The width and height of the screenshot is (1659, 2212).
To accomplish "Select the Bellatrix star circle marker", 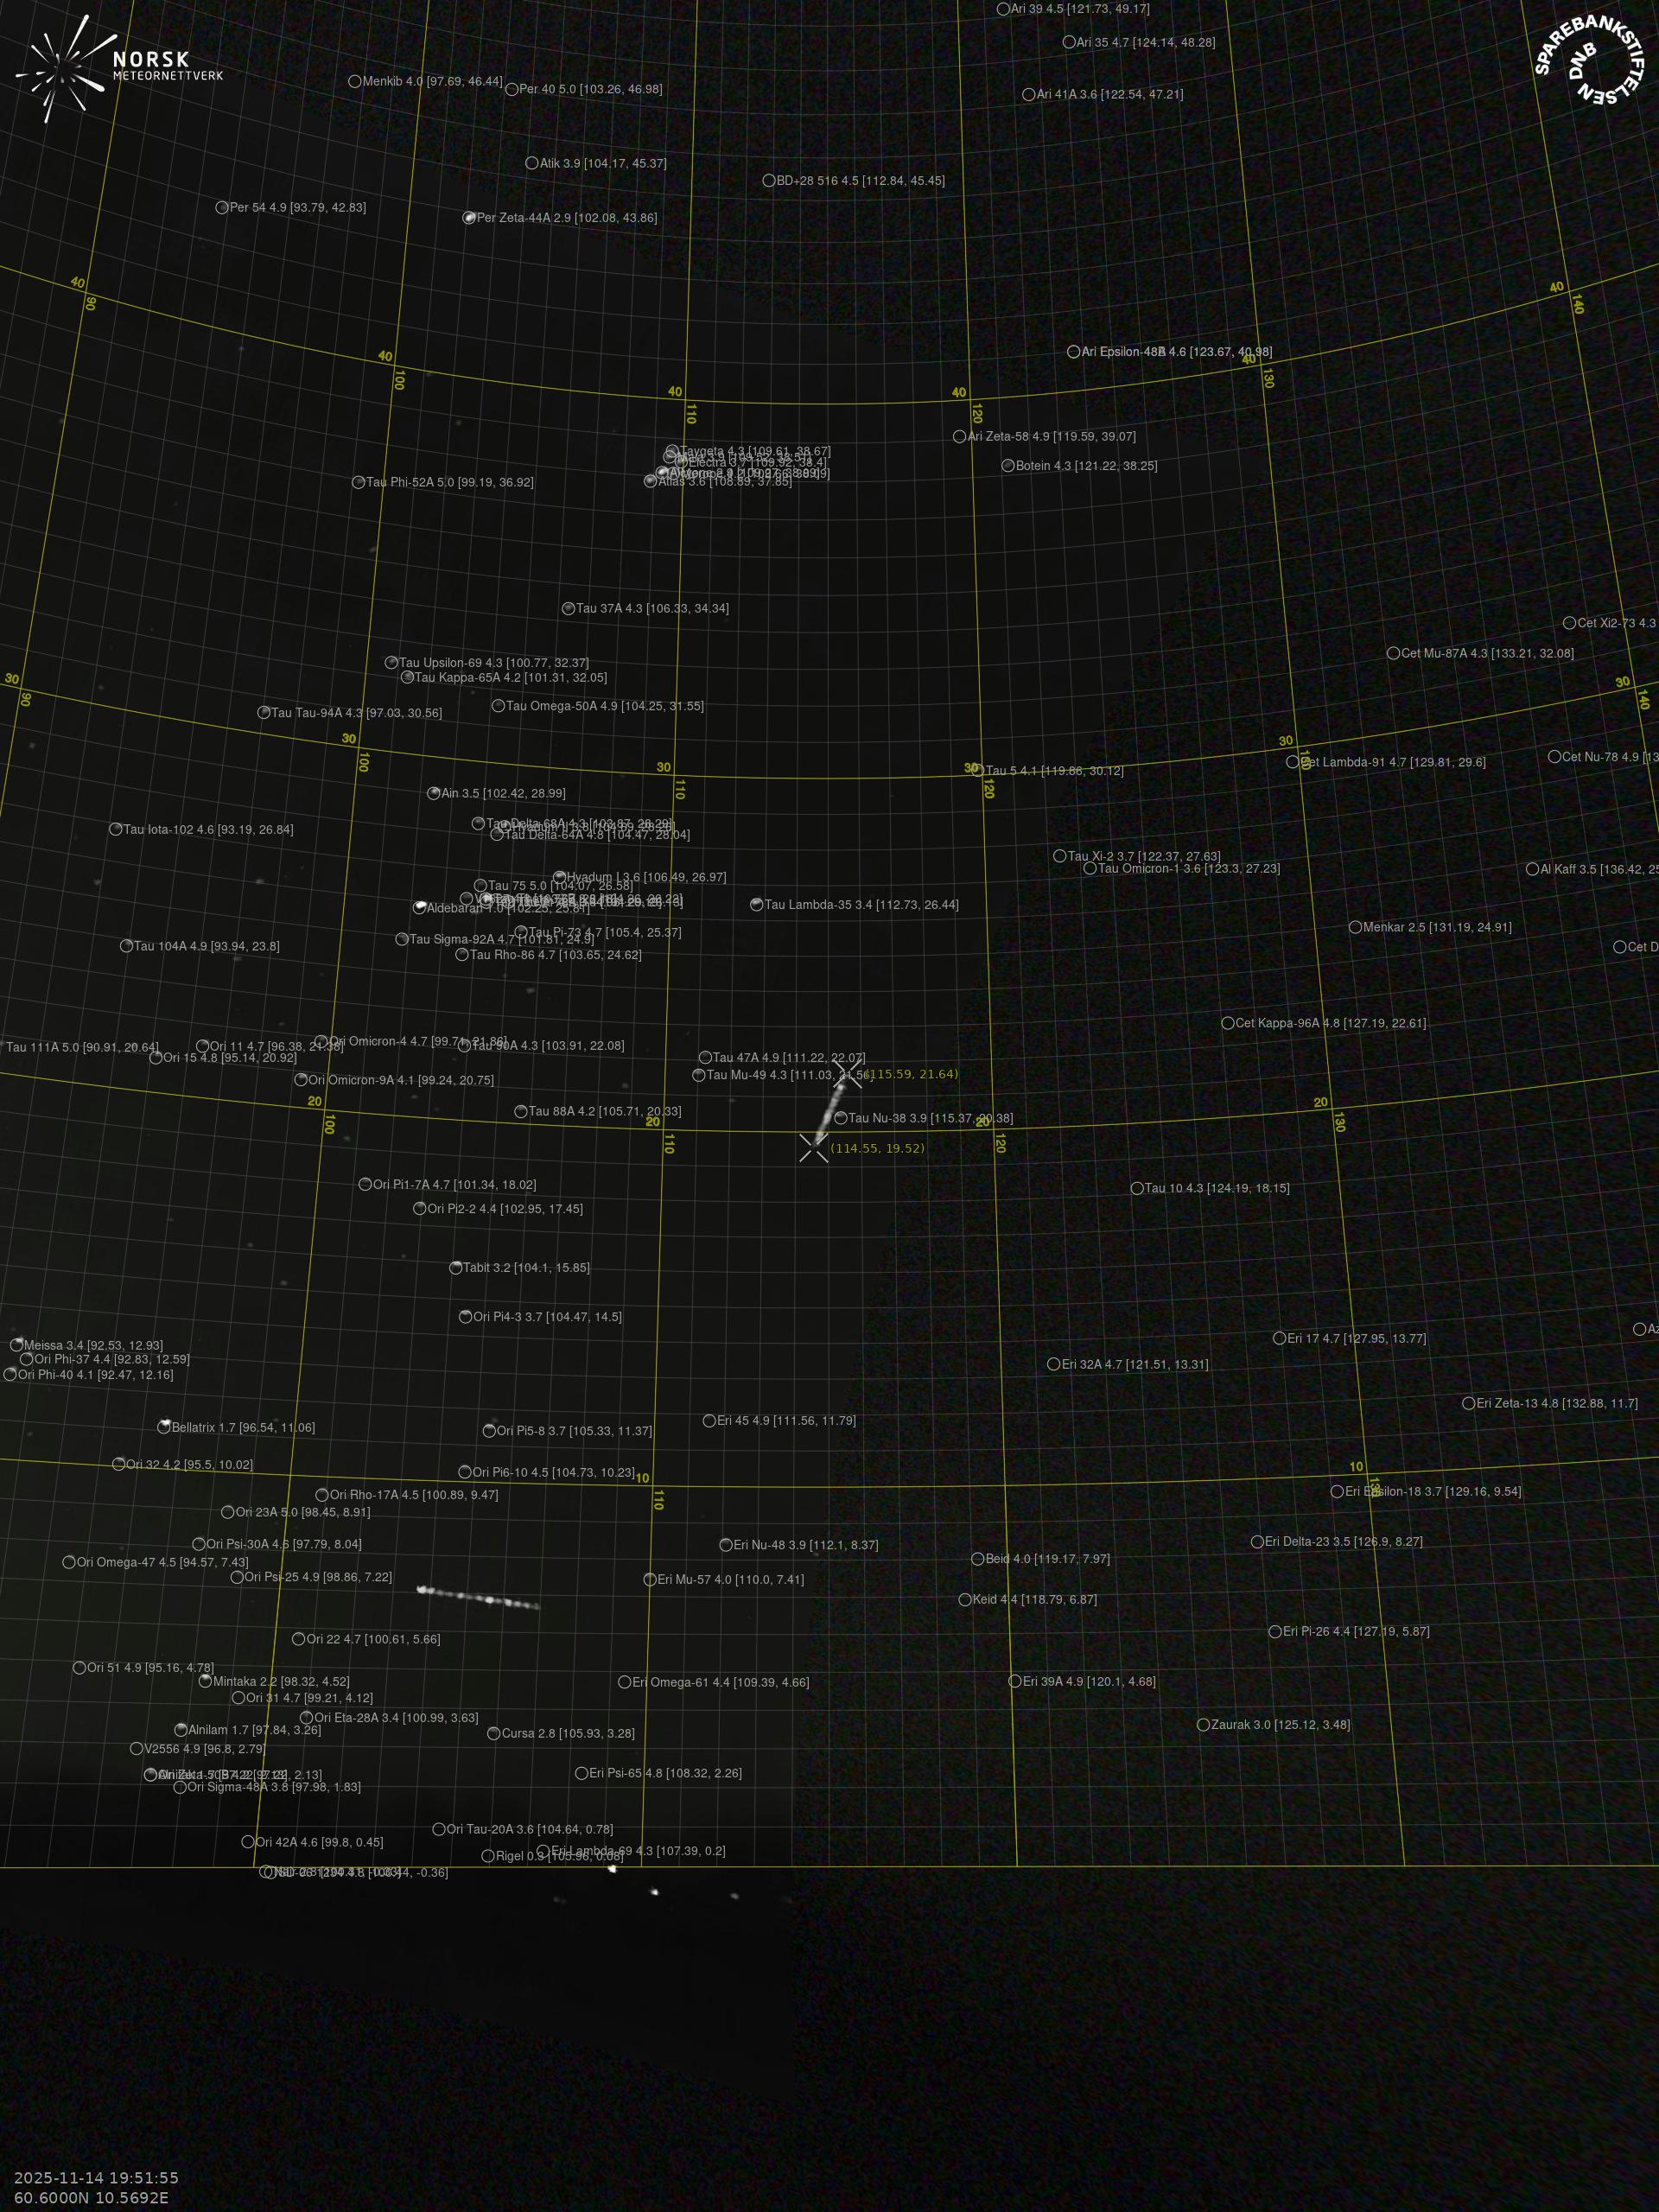I will click(x=164, y=1427).
